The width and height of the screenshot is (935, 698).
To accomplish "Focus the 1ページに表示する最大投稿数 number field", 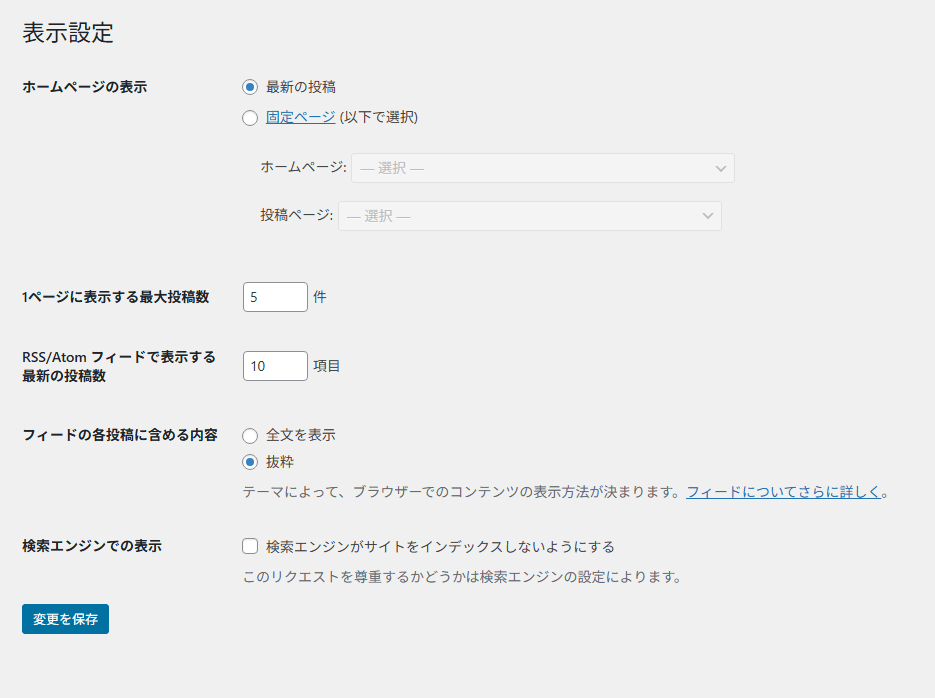I will click(275, 297).
